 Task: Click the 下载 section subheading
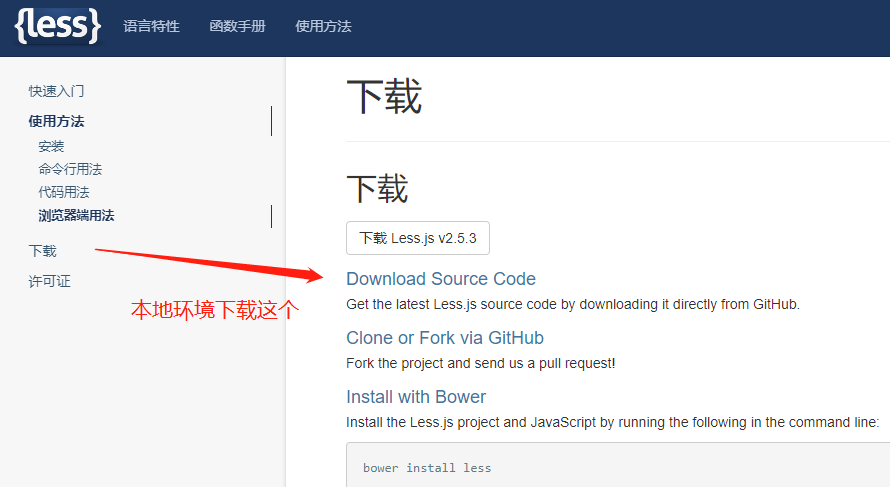click(377, 188)
